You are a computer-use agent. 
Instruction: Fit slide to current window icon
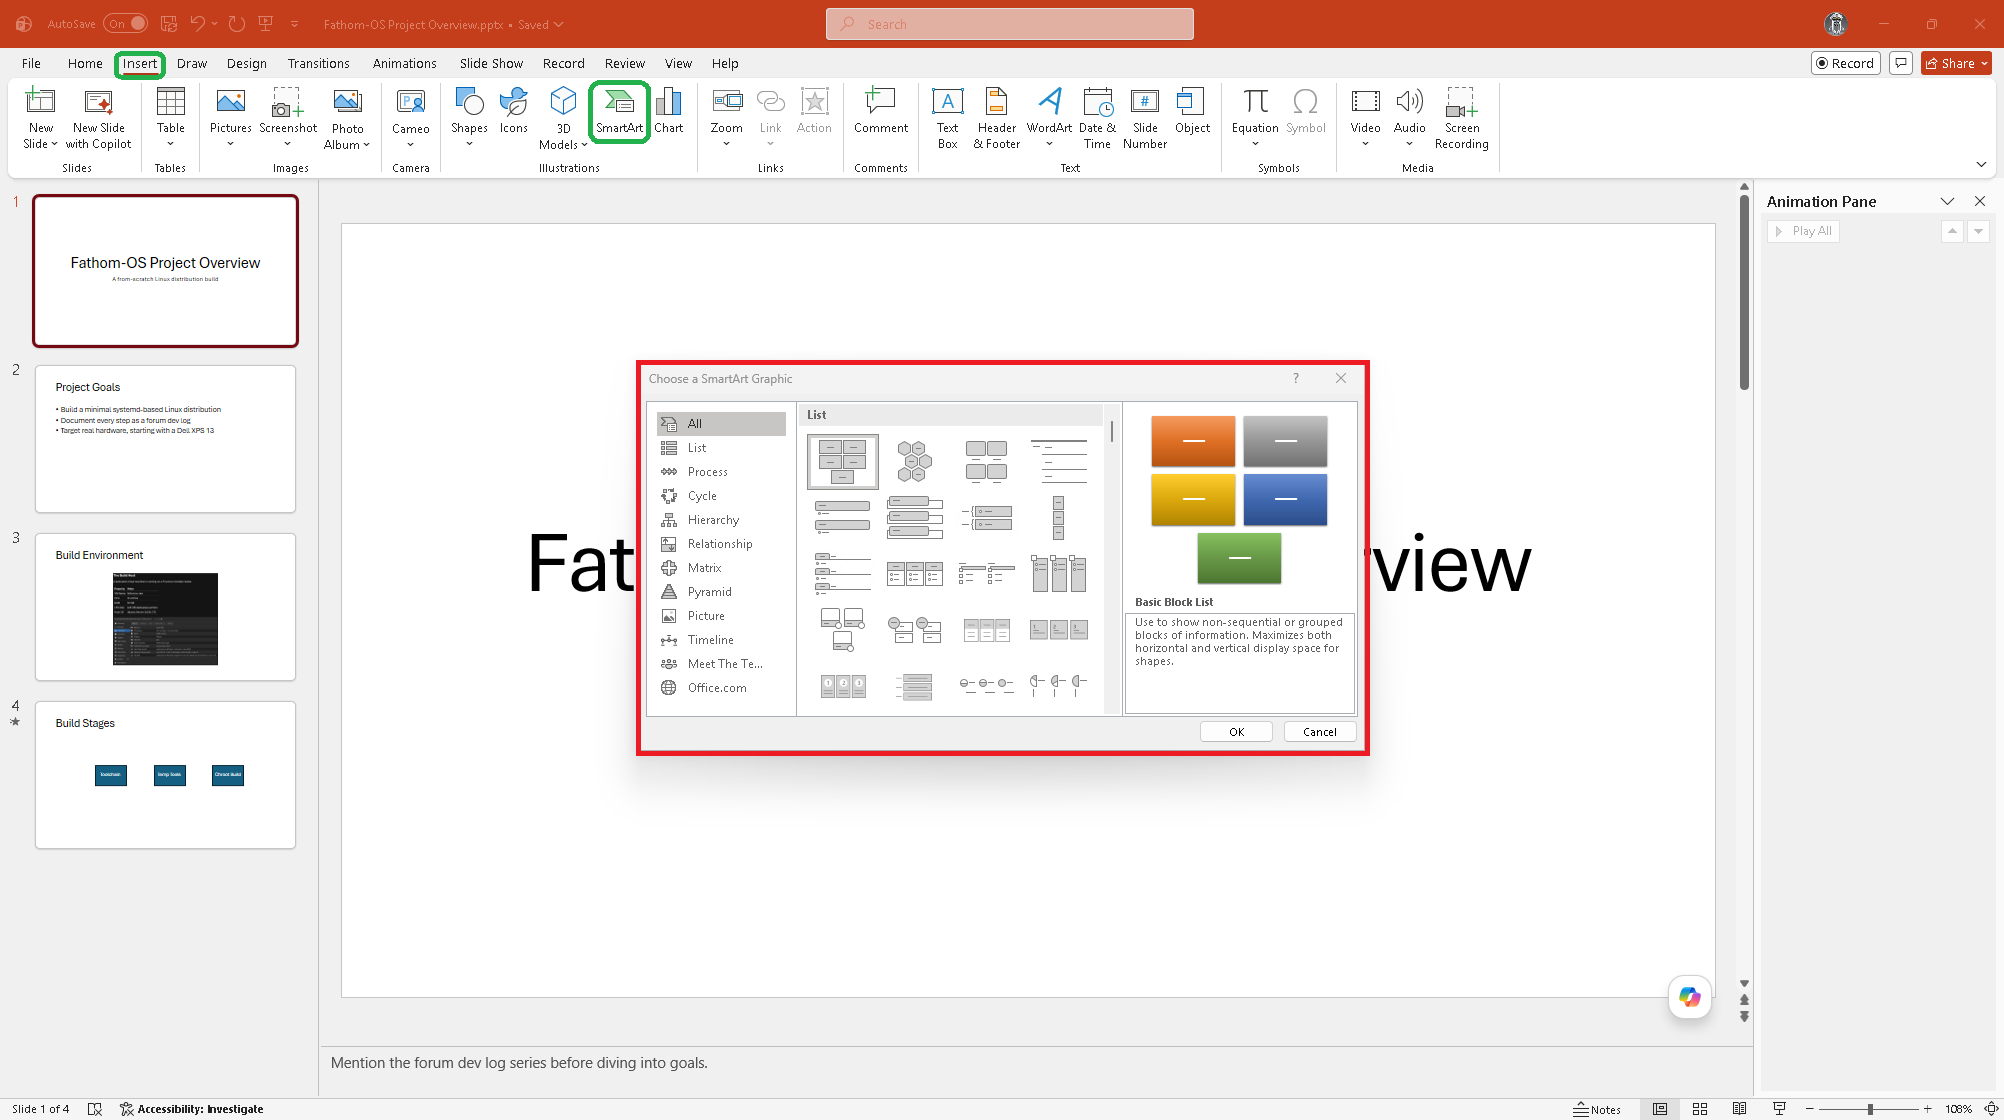click(1991, 1109)
